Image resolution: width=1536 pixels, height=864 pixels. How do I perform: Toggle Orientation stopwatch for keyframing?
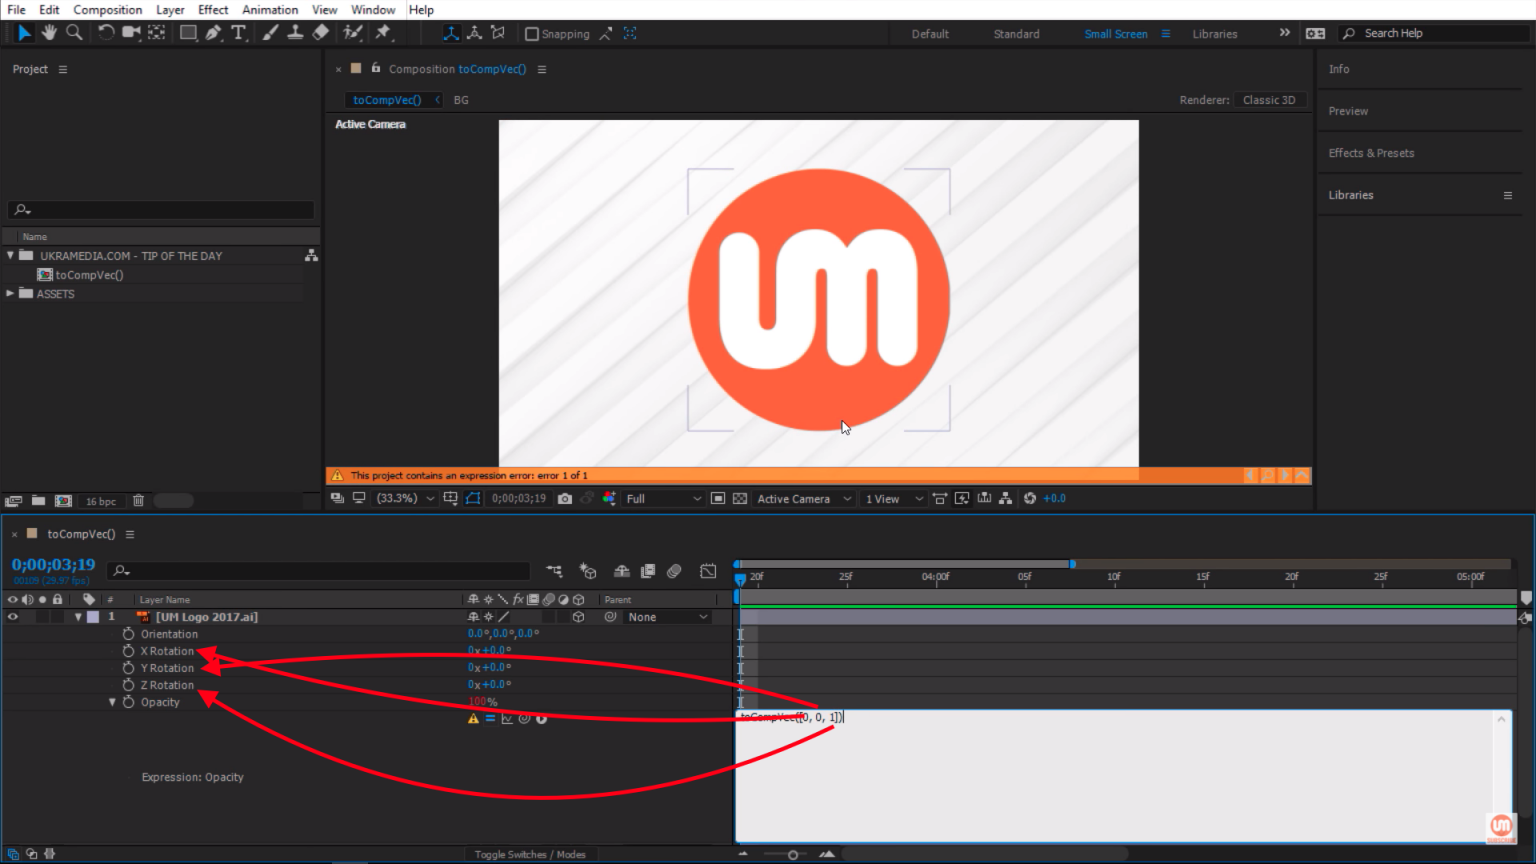point(128,634)
